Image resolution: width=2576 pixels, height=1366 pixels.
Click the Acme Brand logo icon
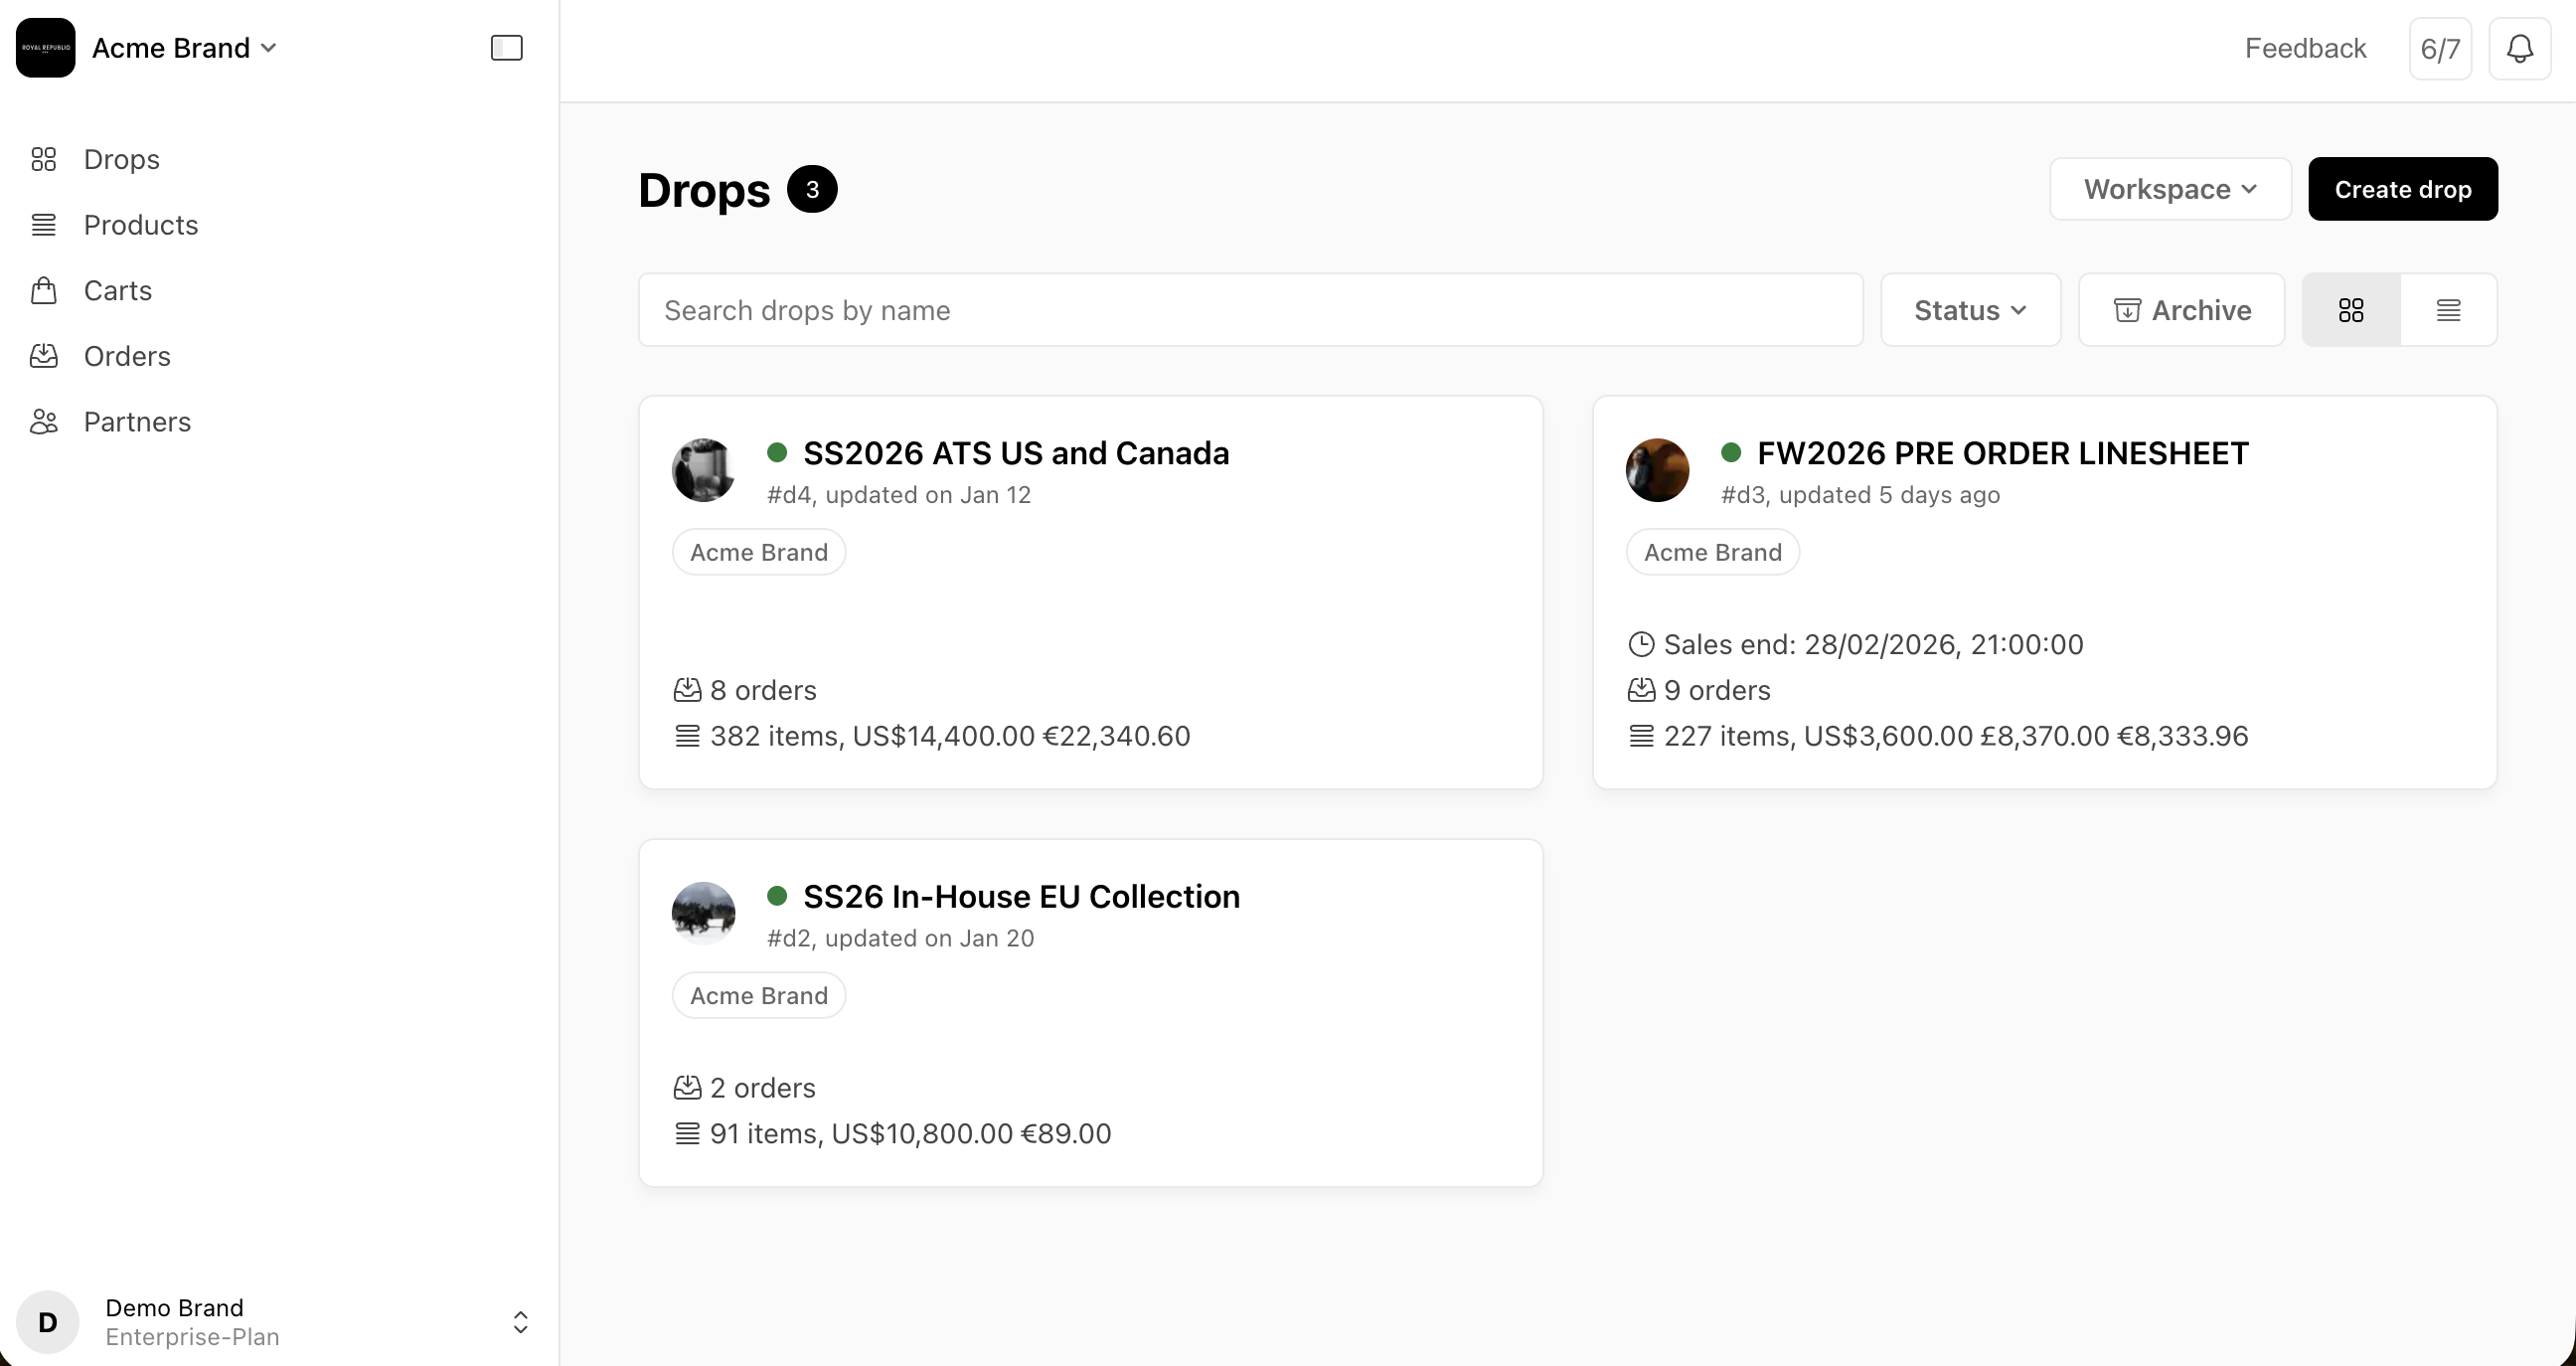coord(46,48)
